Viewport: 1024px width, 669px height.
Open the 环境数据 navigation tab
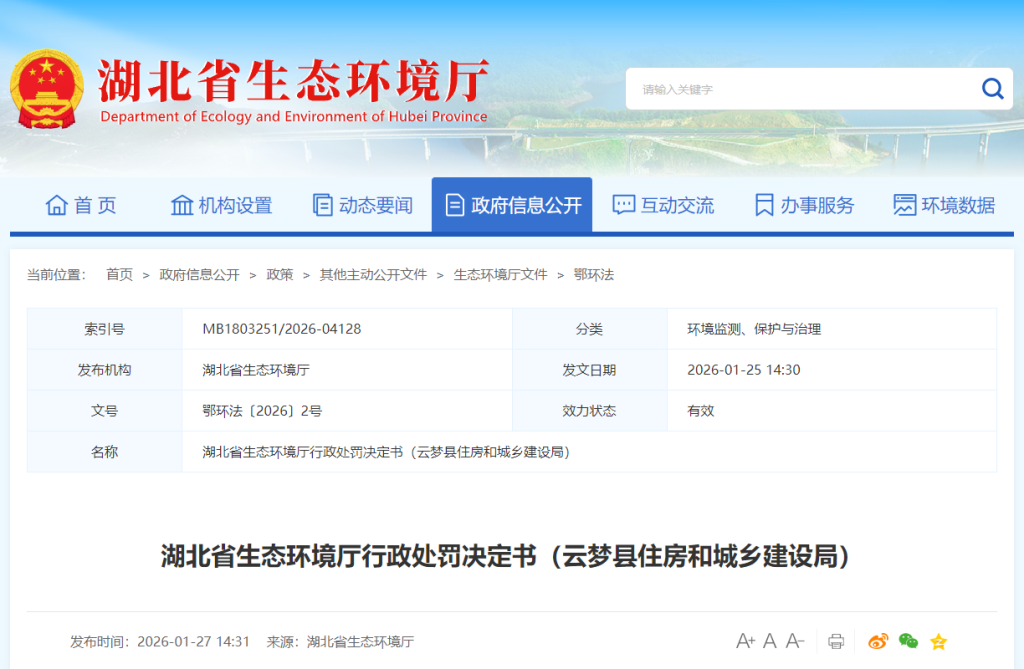[x=944, y=205]
